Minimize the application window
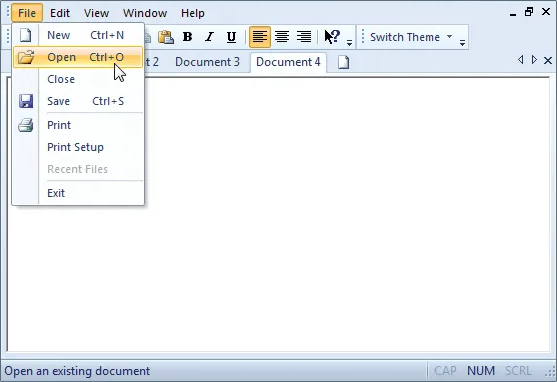Image resolution: width=557 pixels, height=382 pixels. pyautogui.click(x=513, y=14)
